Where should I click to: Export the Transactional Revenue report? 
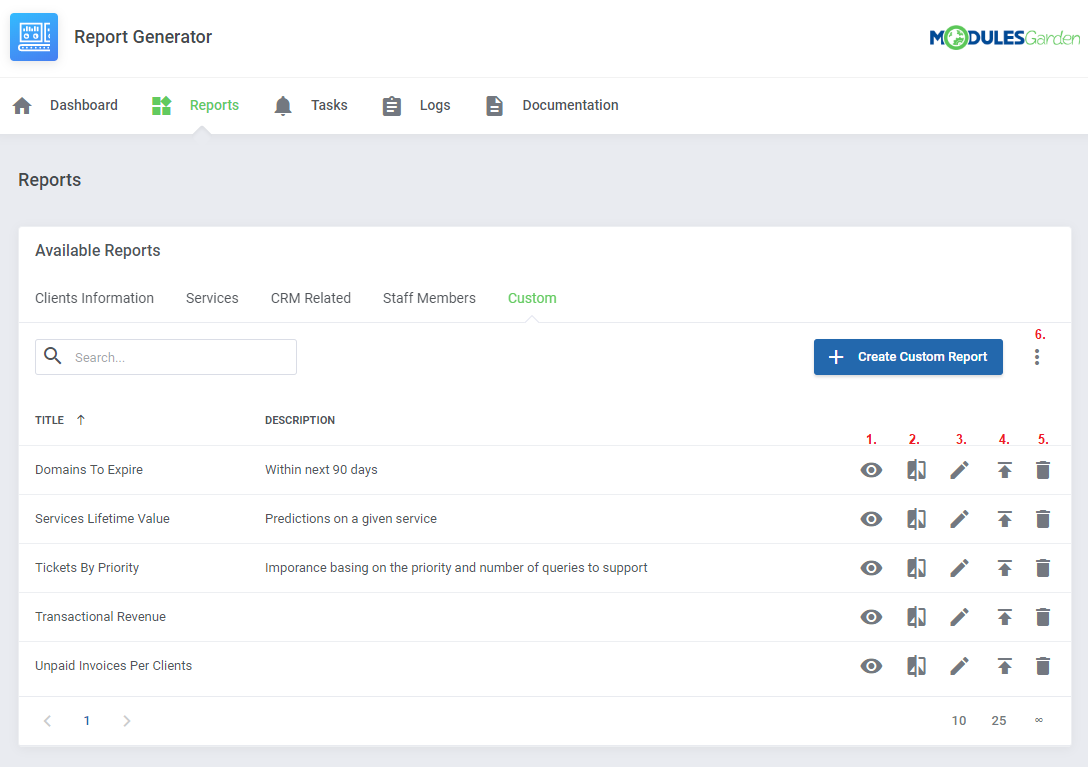(x=1005, y=617)
